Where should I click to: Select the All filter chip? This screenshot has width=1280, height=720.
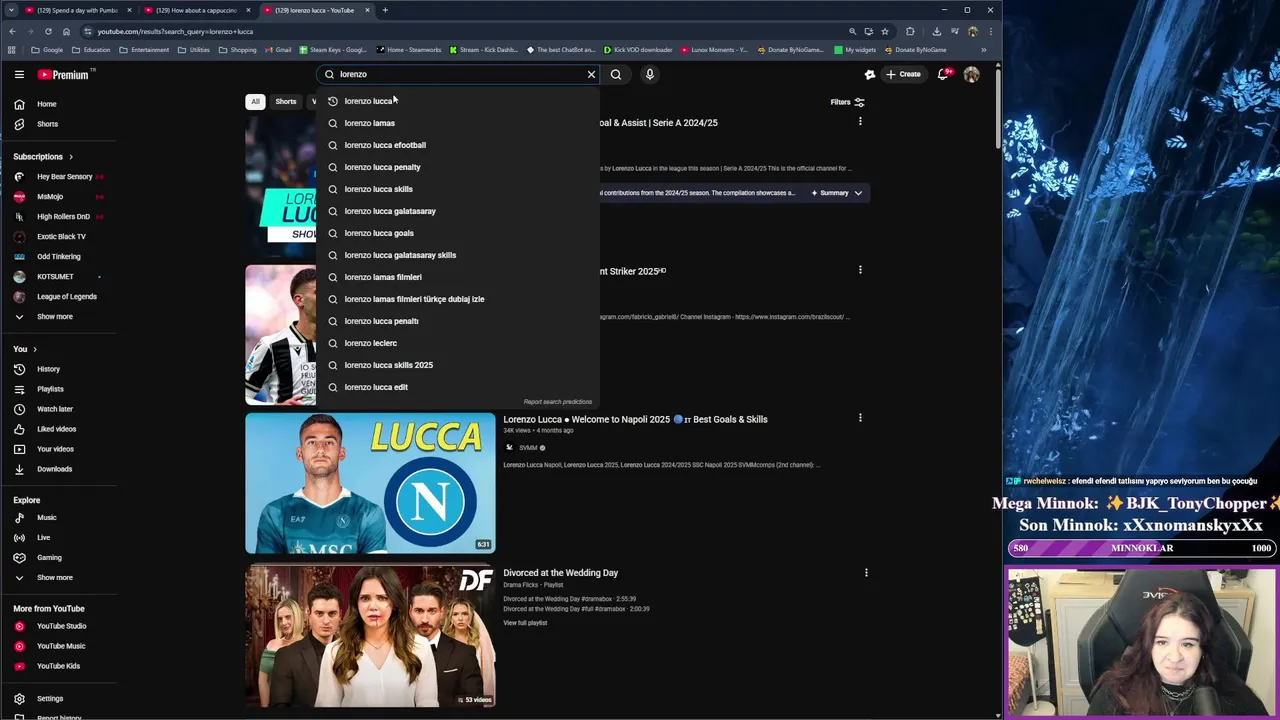pos(255,102)
